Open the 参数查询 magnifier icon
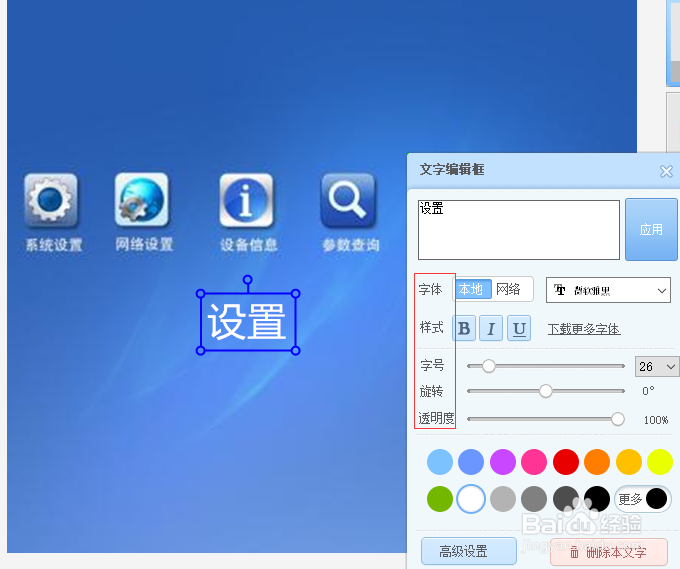This screenshot has height=569, width=680. (348, 200)
